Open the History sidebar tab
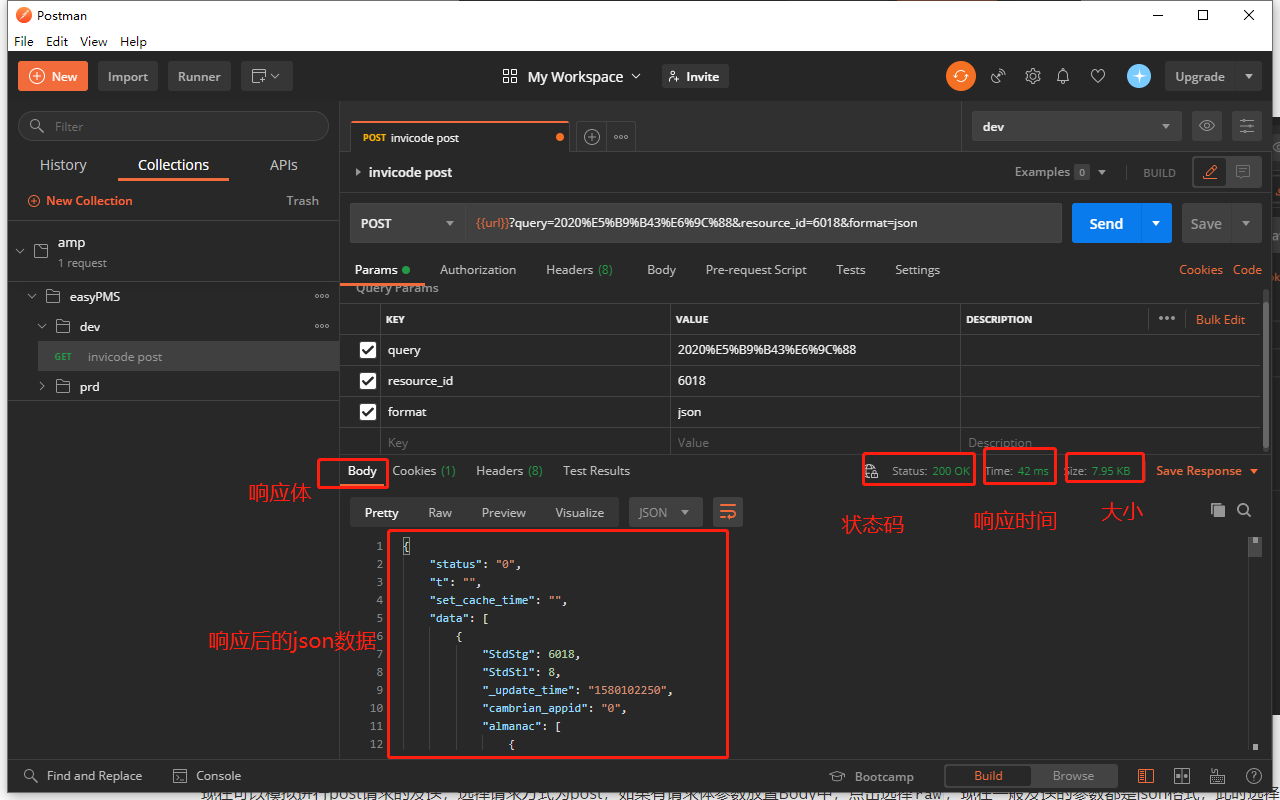The height and width of the screenshot is (800, 1280). [x=63, y=165]
